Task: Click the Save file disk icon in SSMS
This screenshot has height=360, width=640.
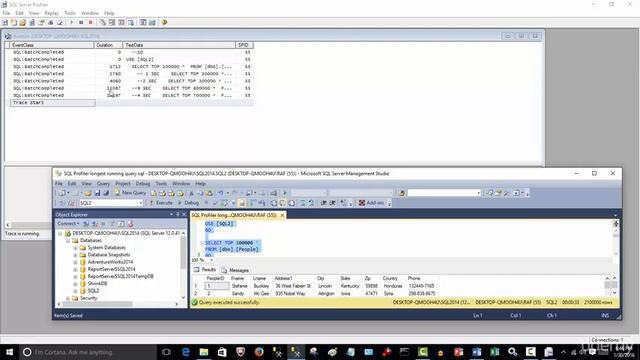Action: pyautogui.click(x=97, y=193)
